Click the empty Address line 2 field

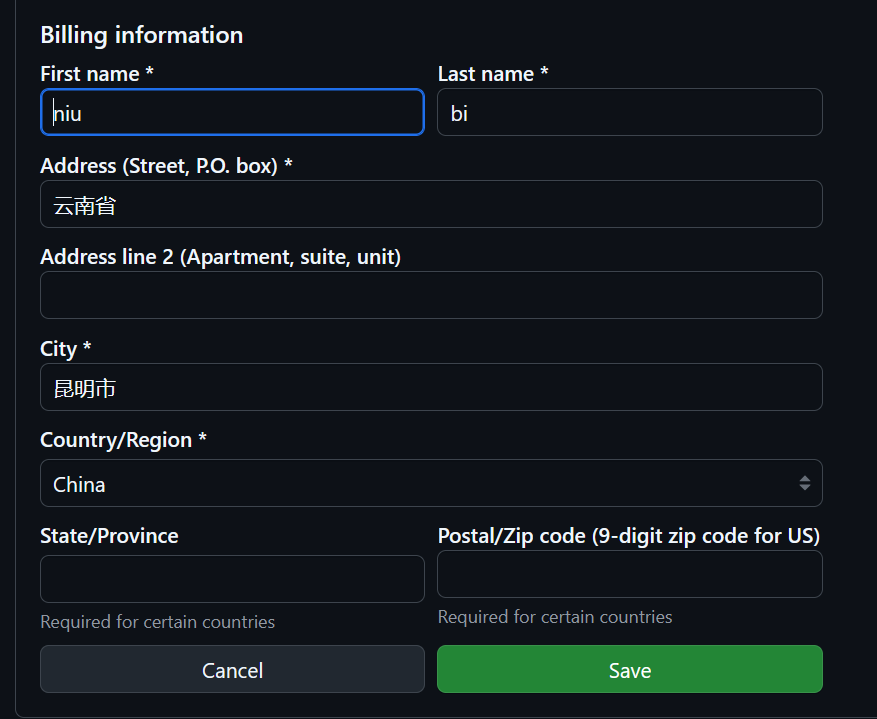(431, 295)
